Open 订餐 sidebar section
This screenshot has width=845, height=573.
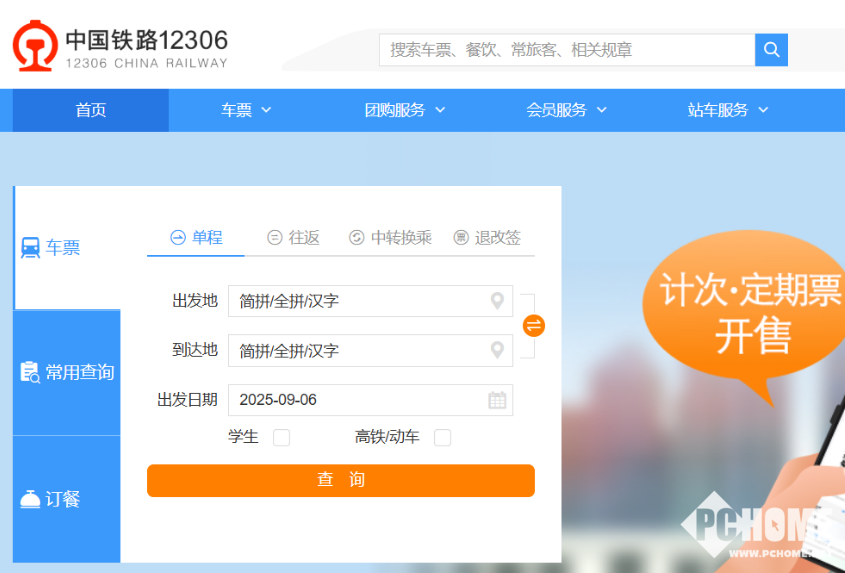(x=65, y=499)
